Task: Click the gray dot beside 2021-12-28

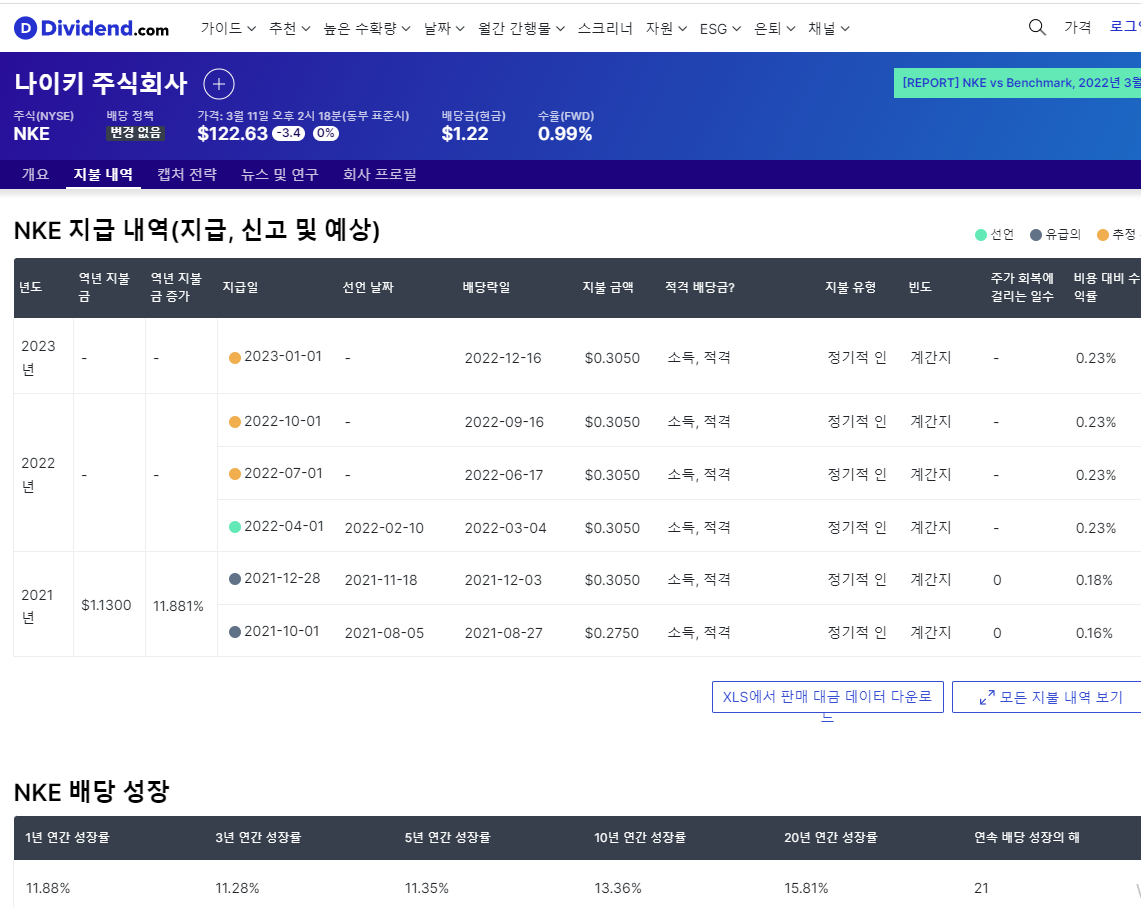Action: (235, 579)
